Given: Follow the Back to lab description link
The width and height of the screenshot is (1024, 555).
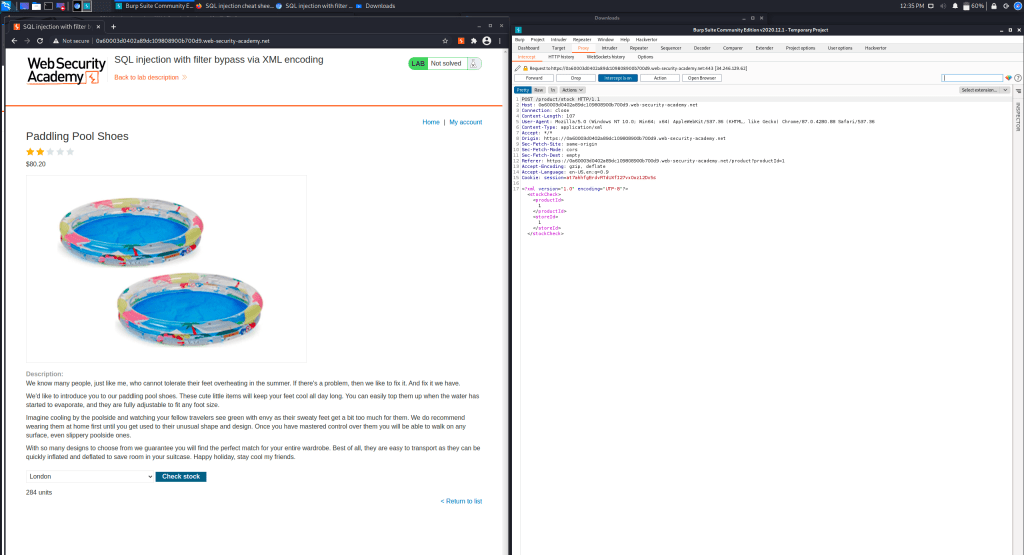Looking at the screenshot, I should click(150, 77).
